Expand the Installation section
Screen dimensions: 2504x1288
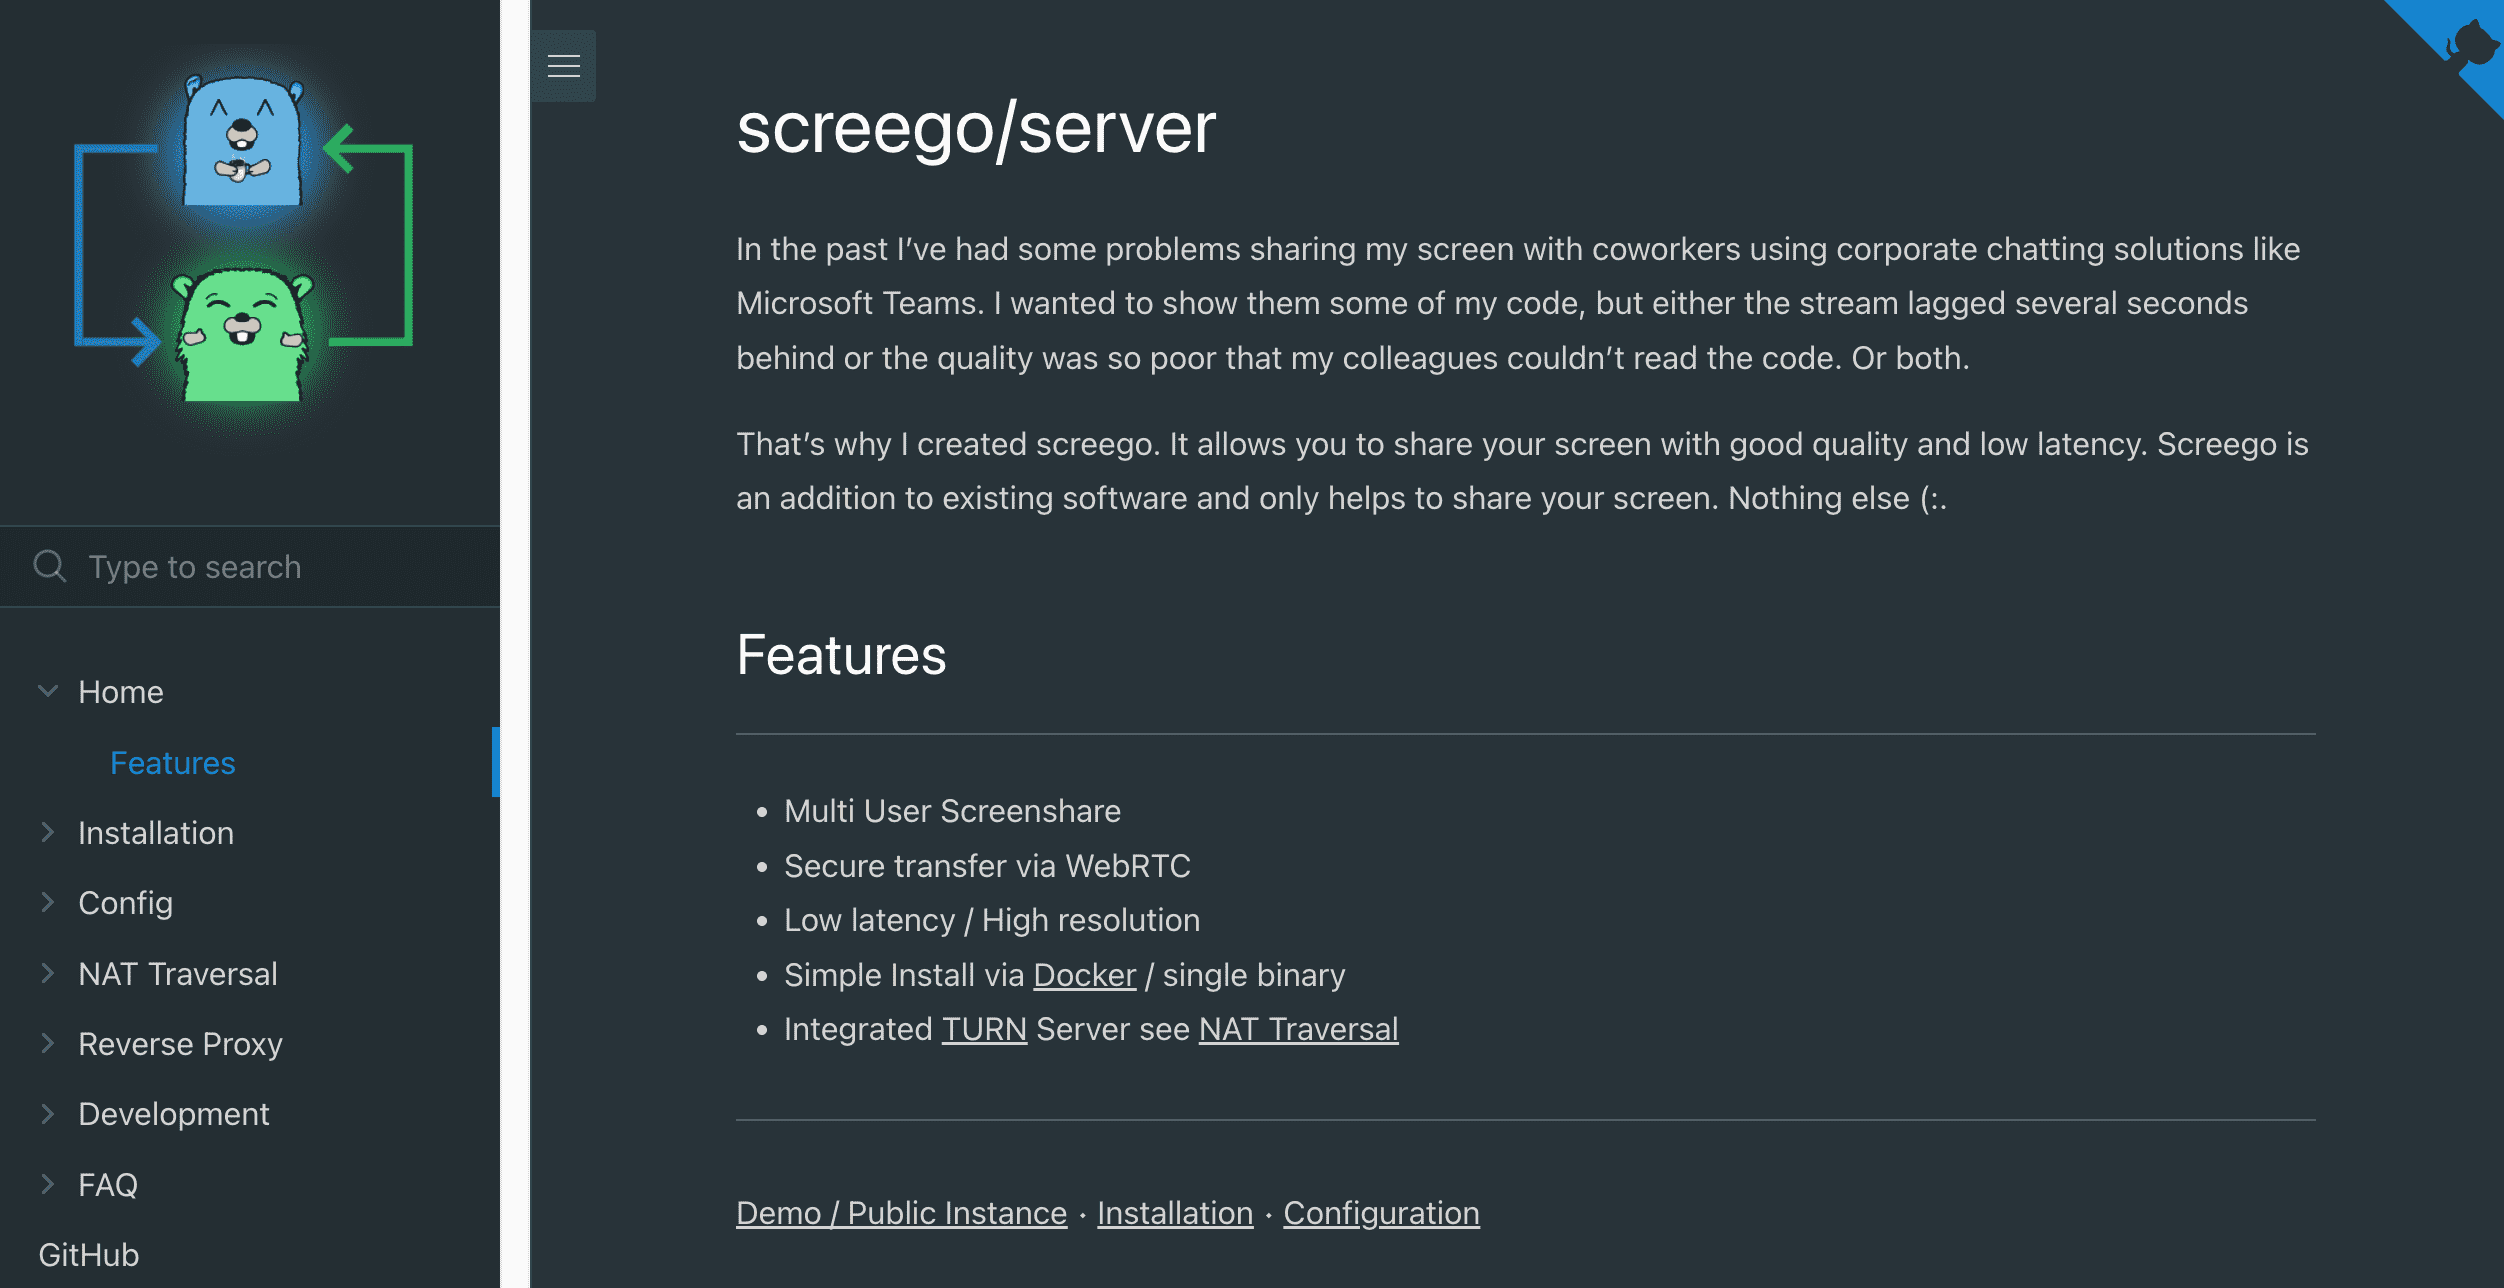44,830
